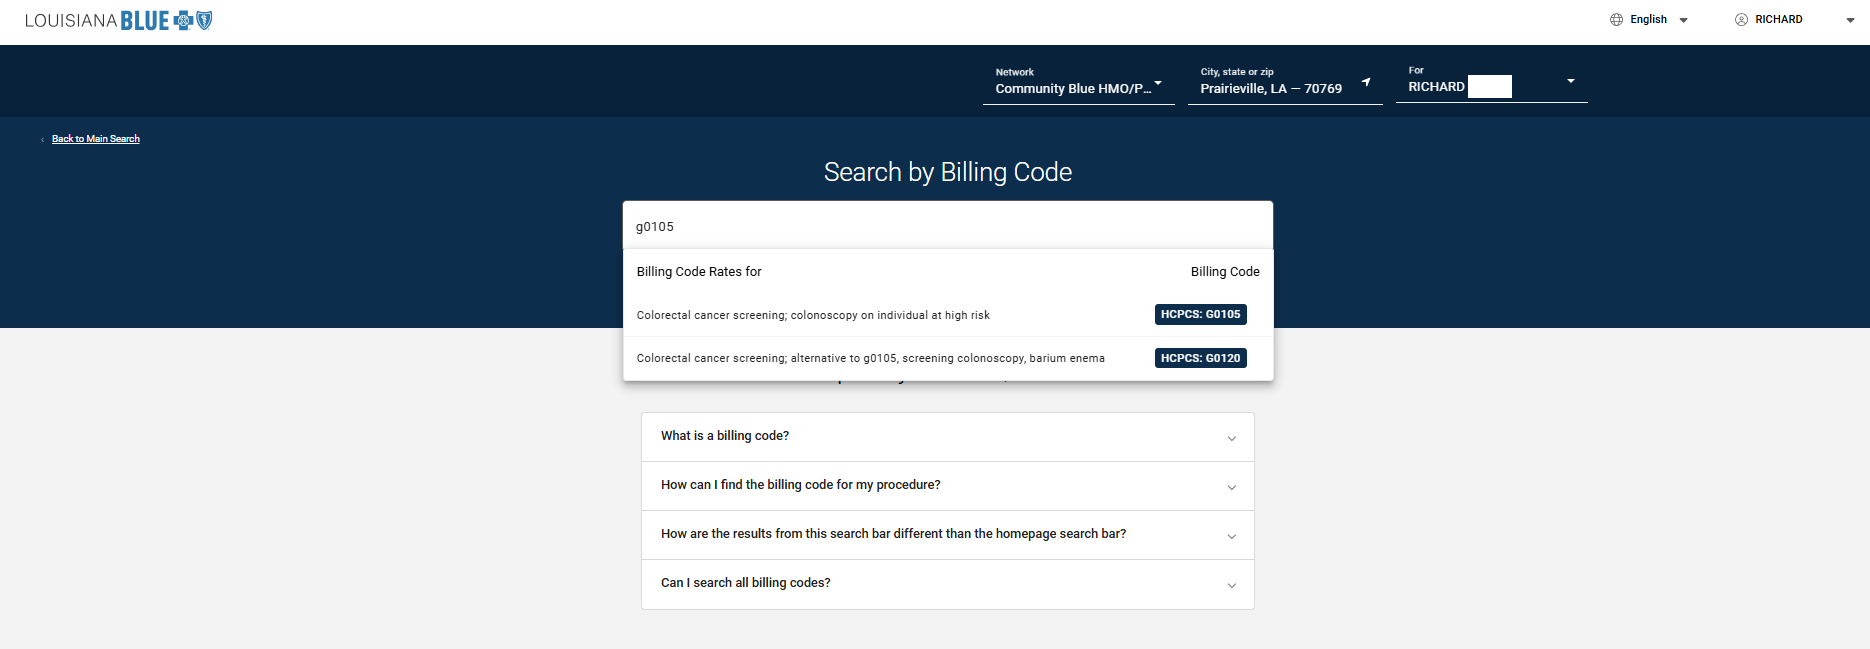Click the location arrow icon
This screenshot has width=1870, height=649.
1366,82
